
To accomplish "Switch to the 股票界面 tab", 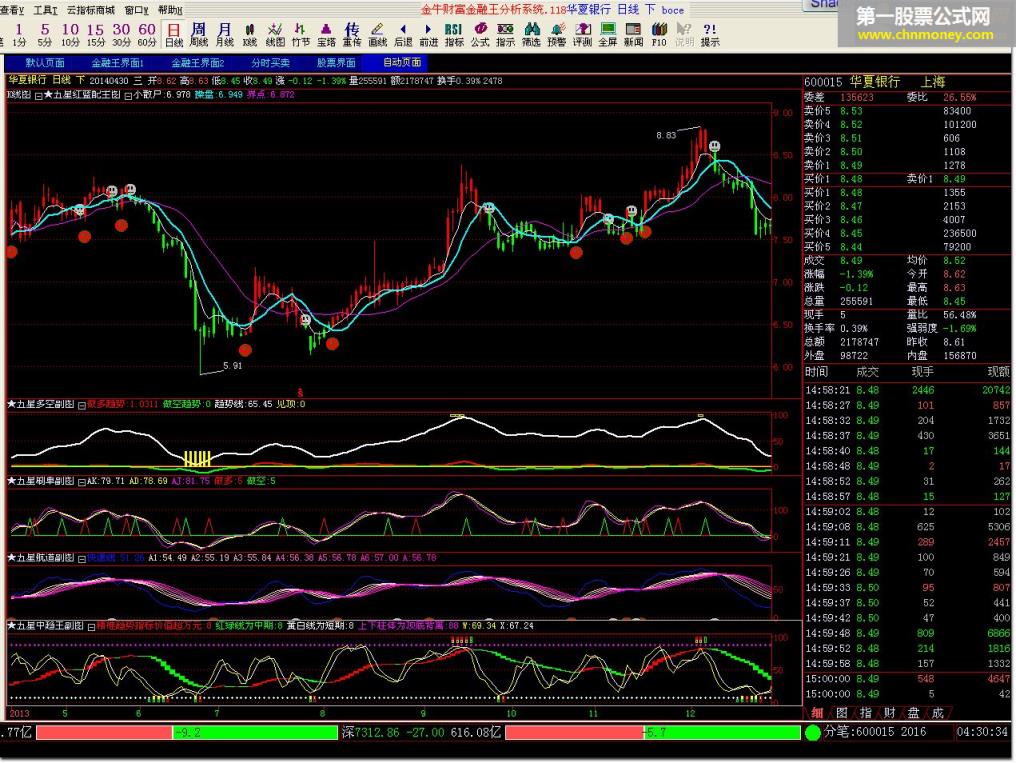I will tap(336, 62).
